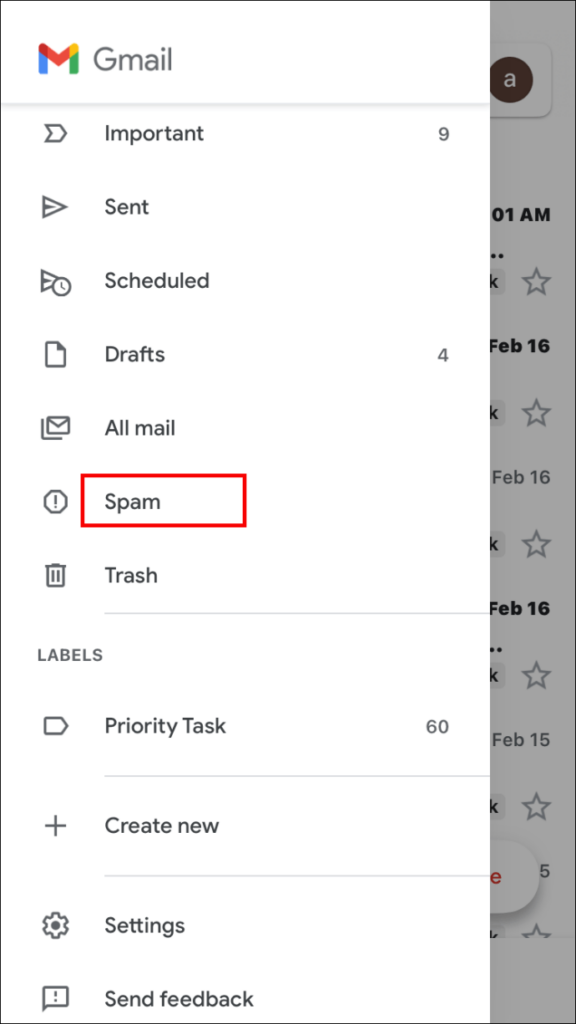Image resolution: width=576 pixels, height=1024 pixels.
Task: Click the Sent paper plane icon
Action: point(55,207)
